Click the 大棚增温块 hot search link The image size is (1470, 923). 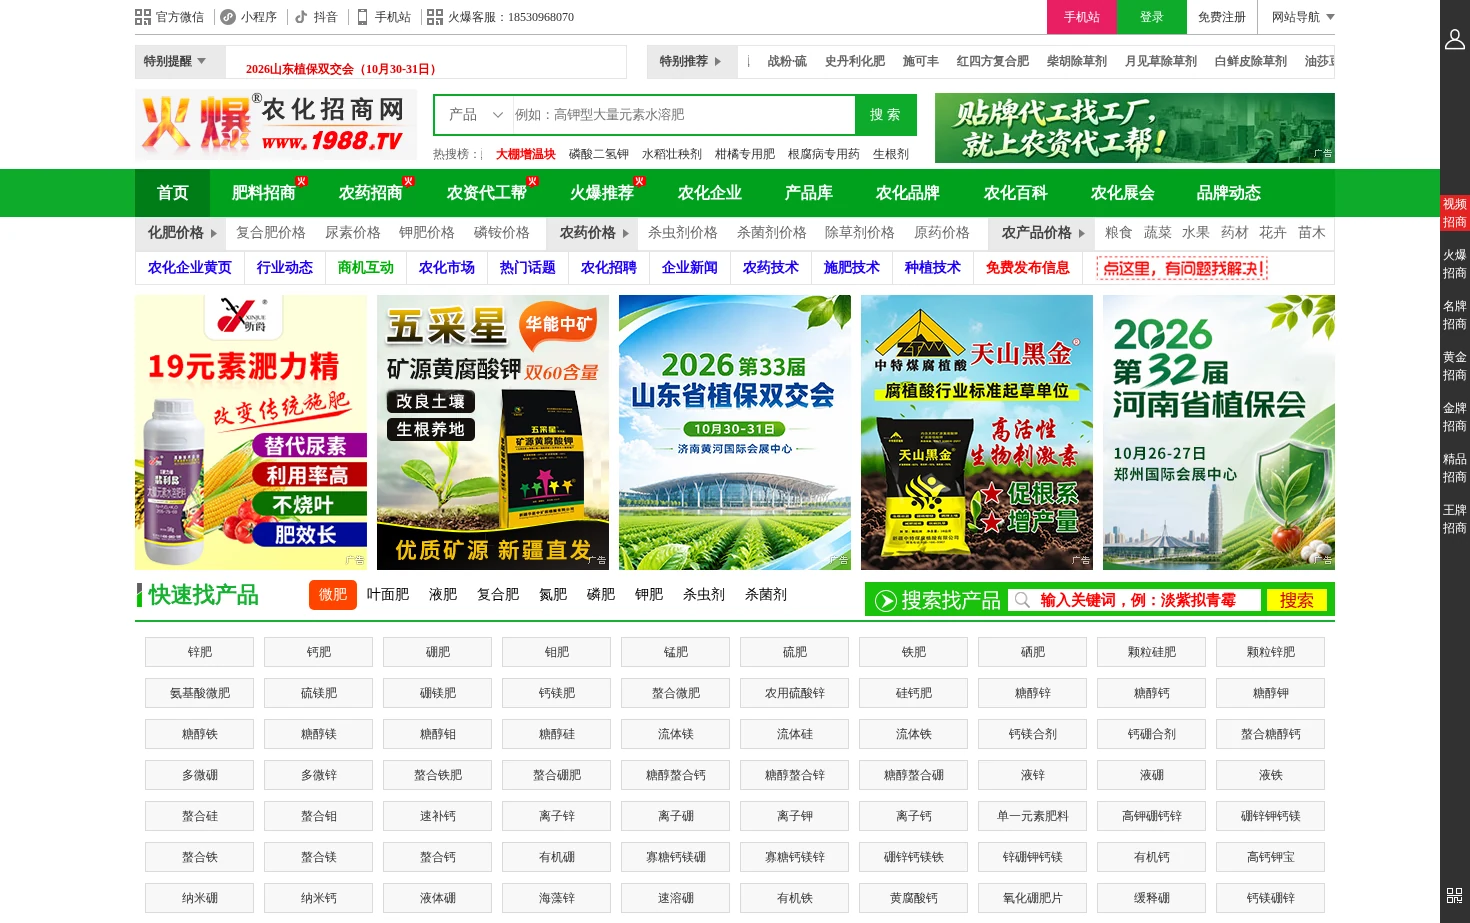tap(526, 154)
